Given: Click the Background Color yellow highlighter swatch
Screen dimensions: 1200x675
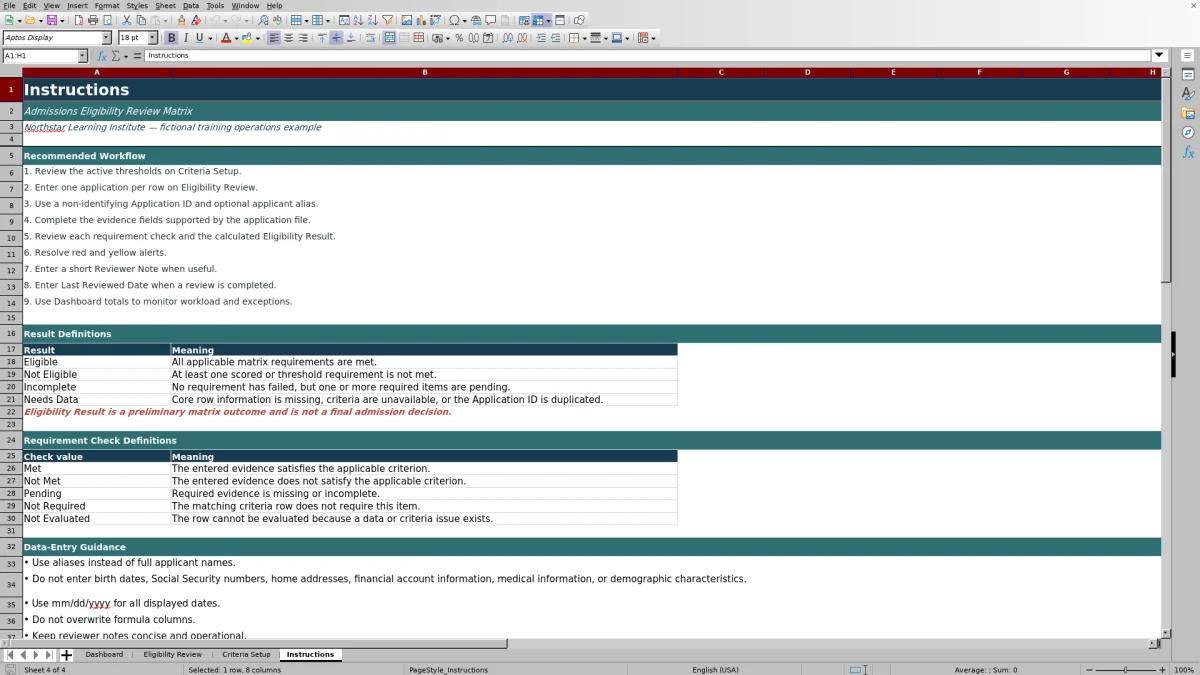Looking at the screenshot, I should click(247, 38).
